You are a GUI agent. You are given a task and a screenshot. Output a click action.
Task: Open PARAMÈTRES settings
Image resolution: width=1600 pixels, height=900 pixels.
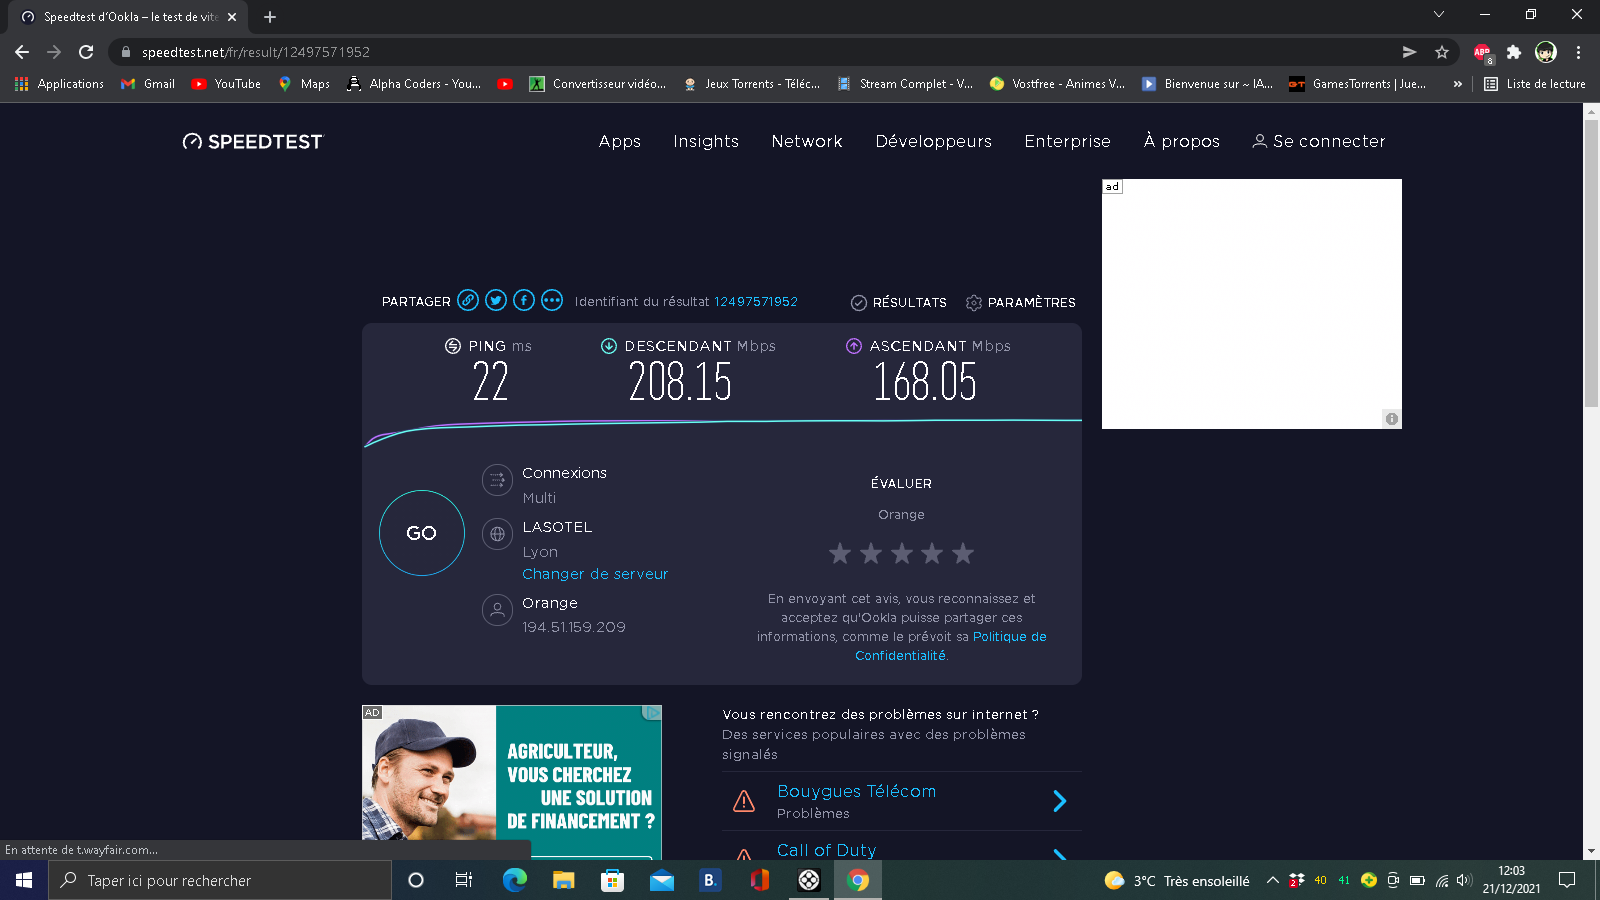click(x=1021, y=302)
